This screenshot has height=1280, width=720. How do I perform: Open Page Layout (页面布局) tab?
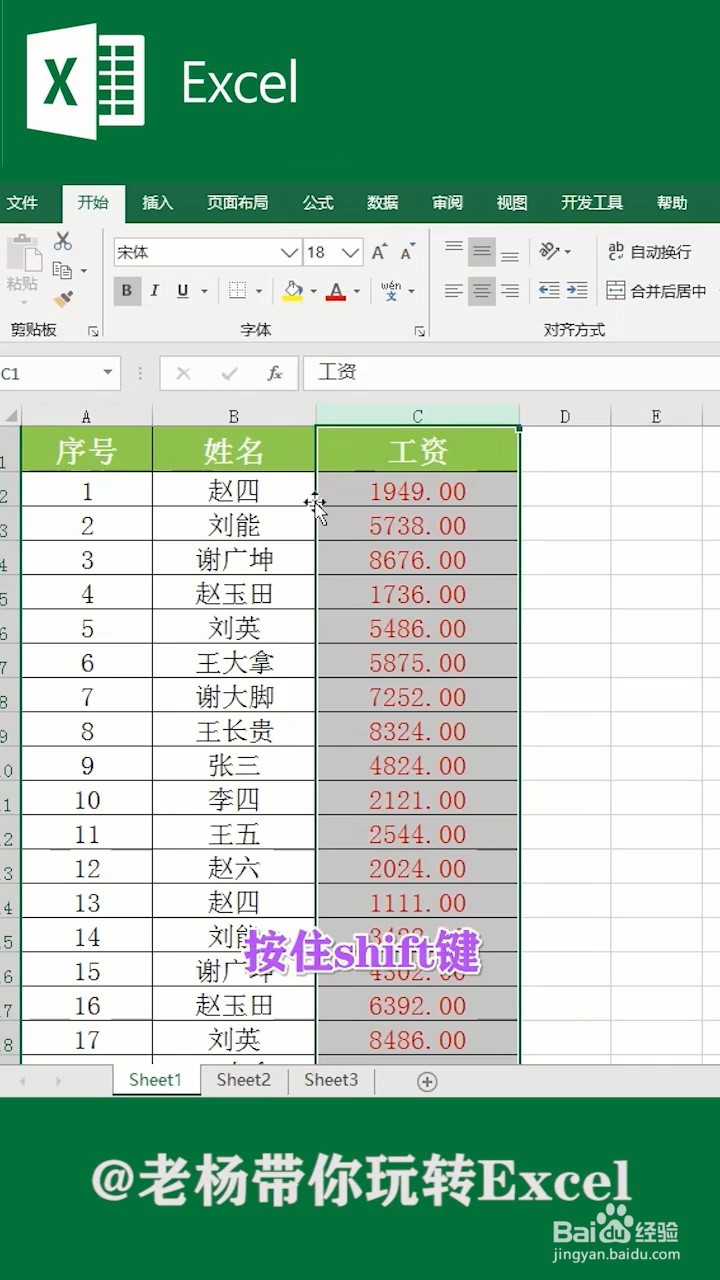click(237, 203)
